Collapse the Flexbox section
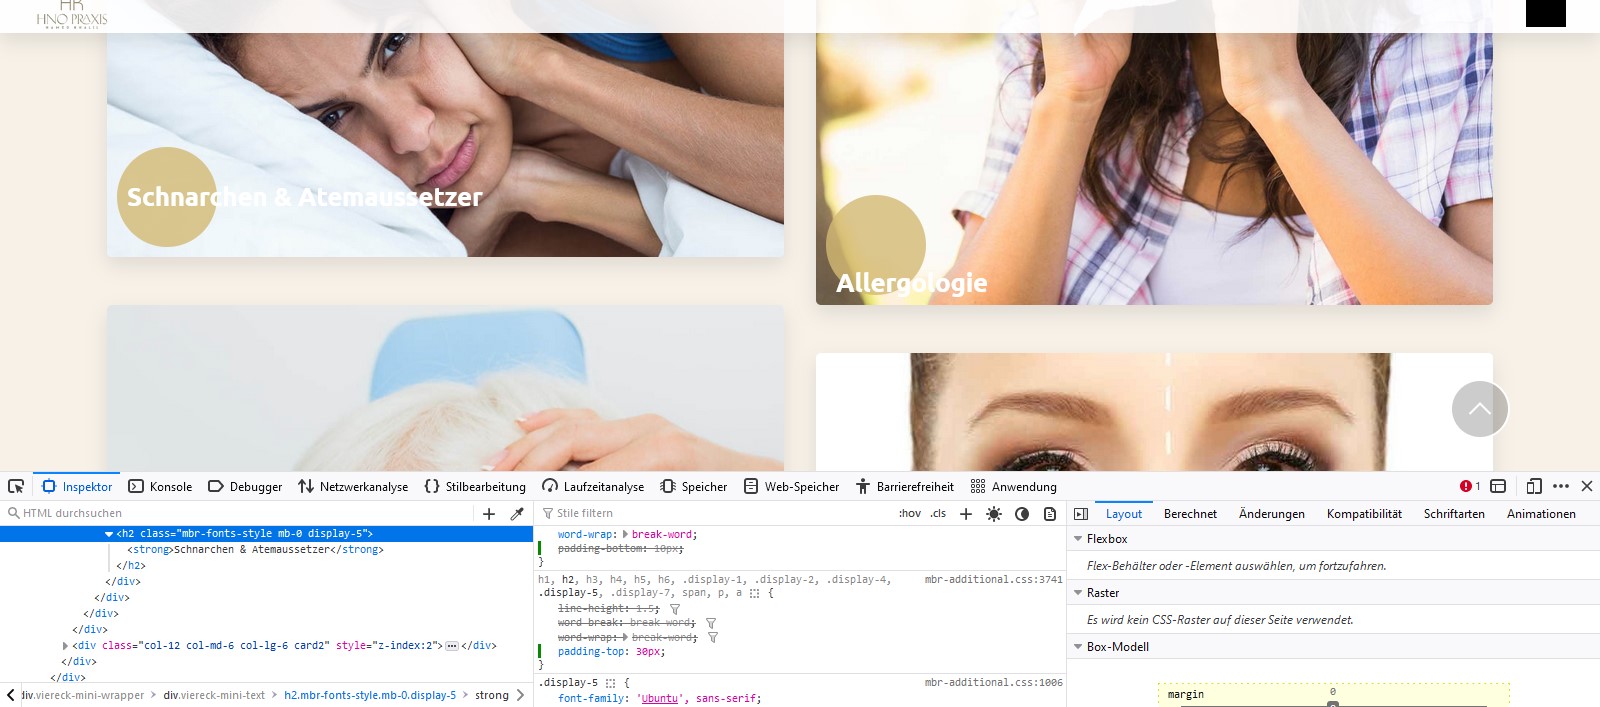 [1078, 539]
